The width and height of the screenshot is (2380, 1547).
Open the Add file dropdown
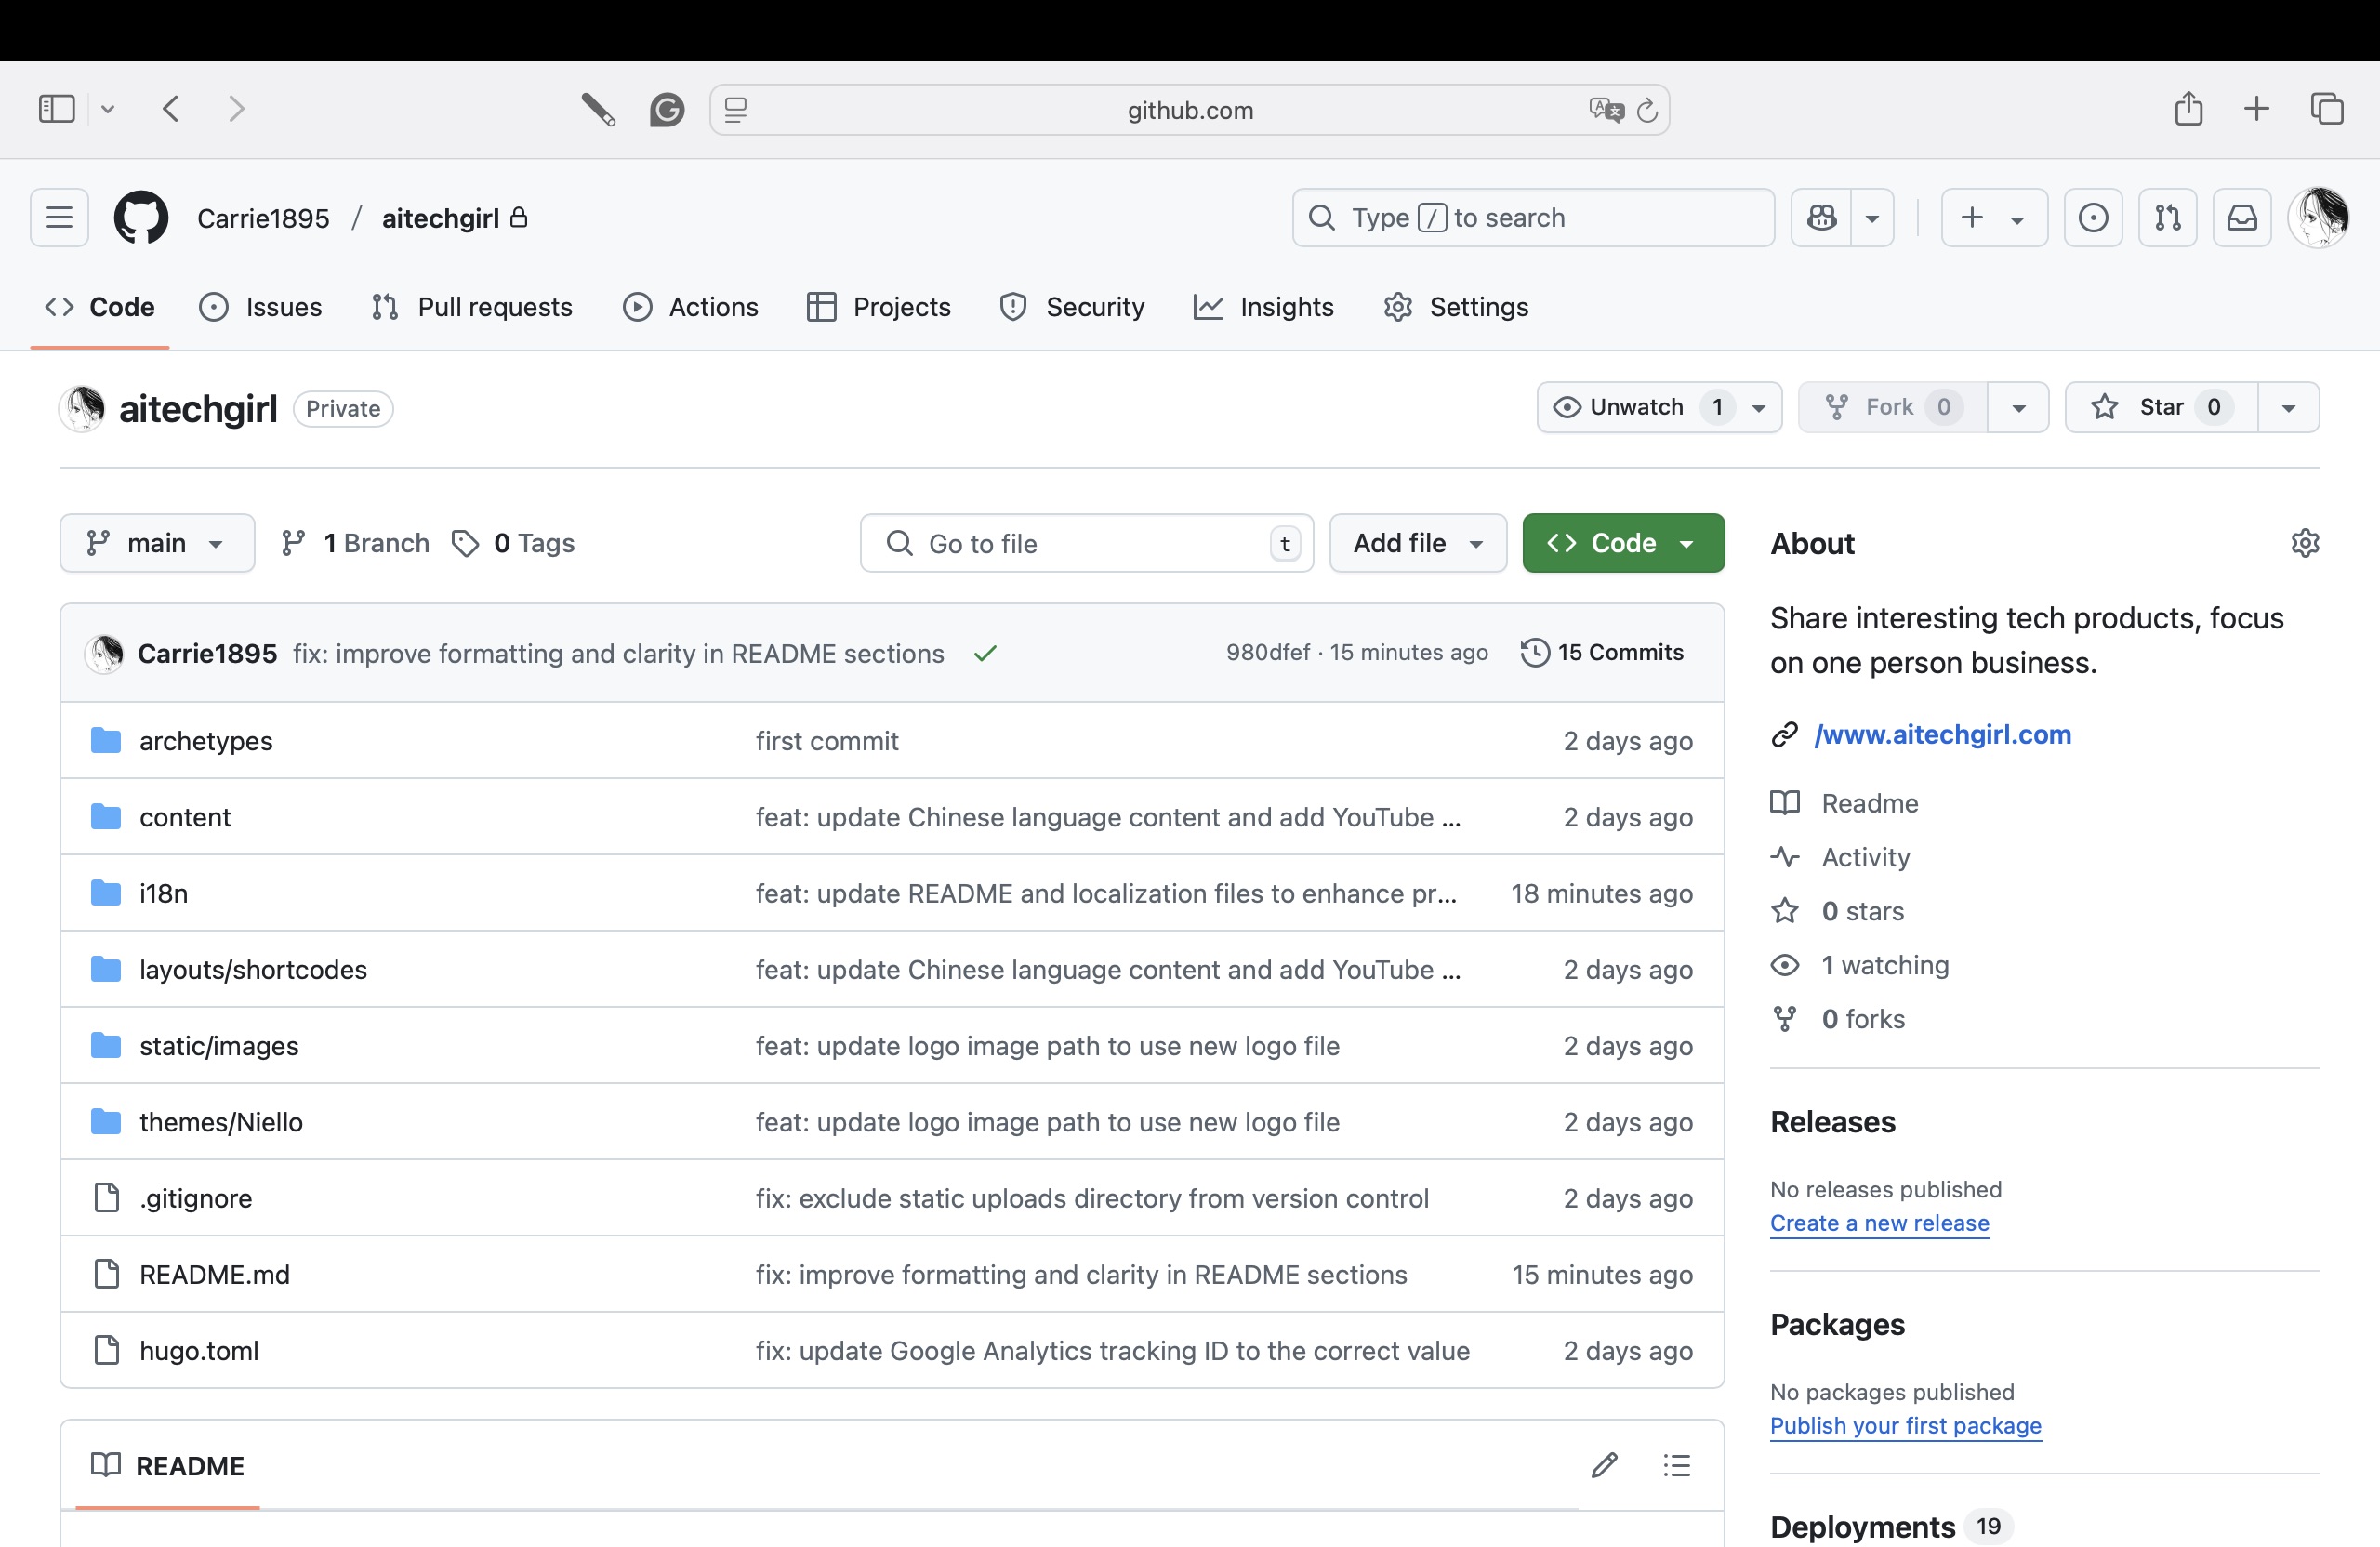click(1417, 543)
